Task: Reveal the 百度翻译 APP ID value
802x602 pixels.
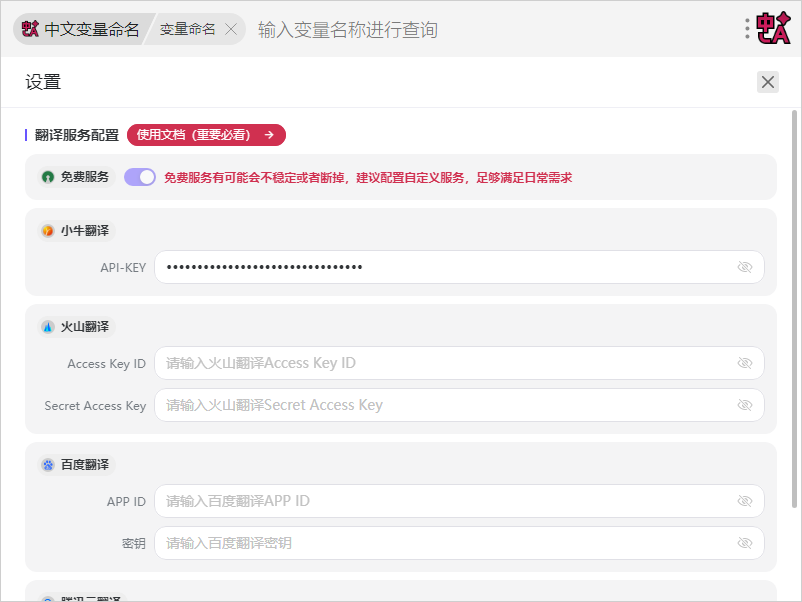Action: coord(745,501)
